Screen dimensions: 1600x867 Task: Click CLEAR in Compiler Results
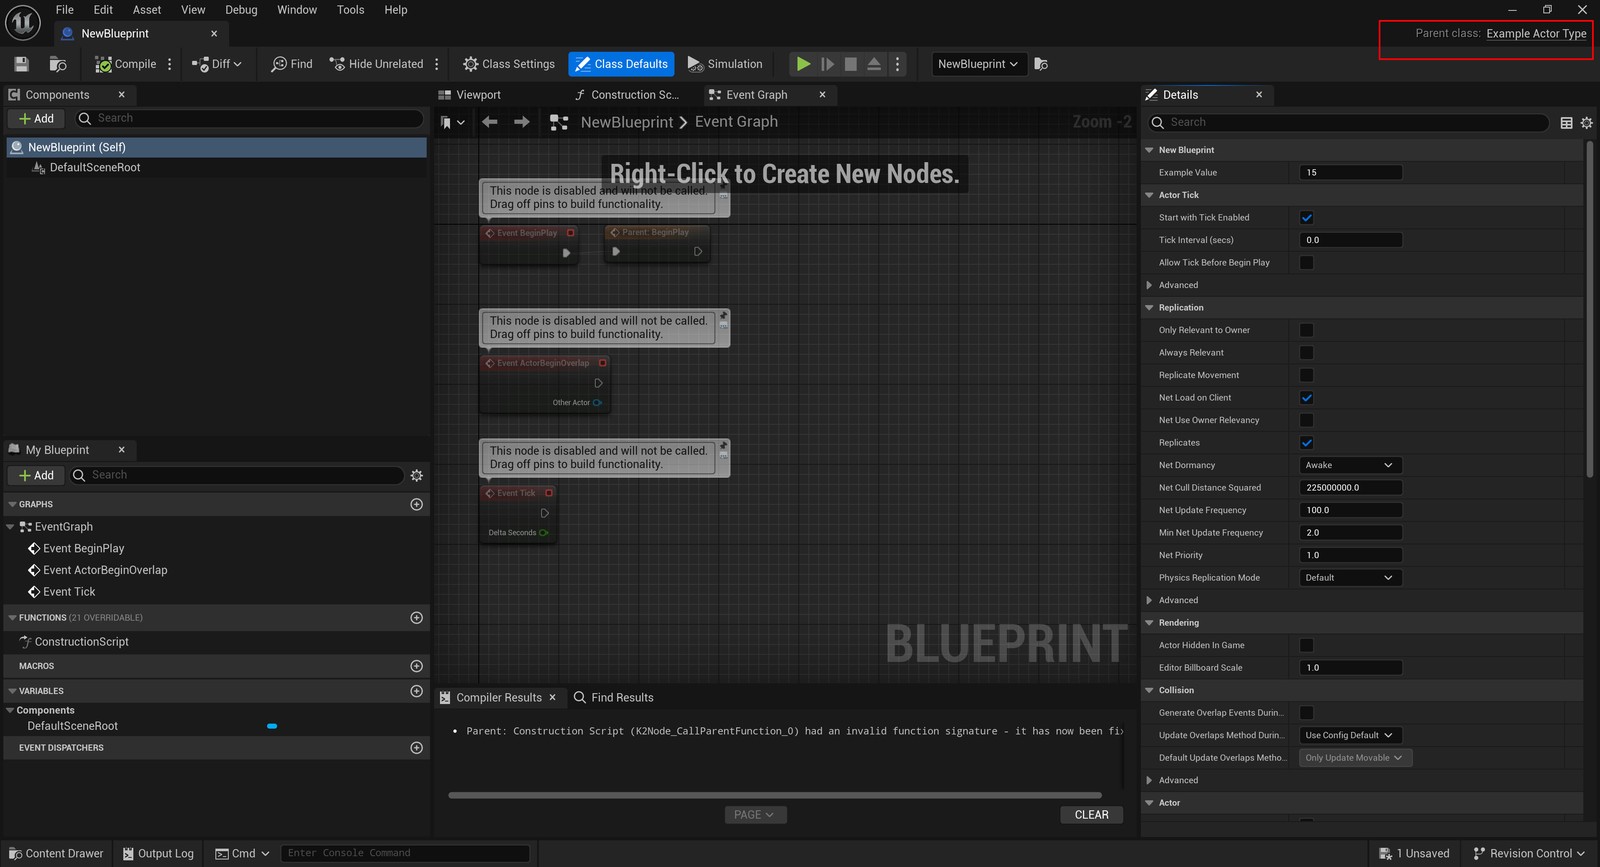[1092, 815]
